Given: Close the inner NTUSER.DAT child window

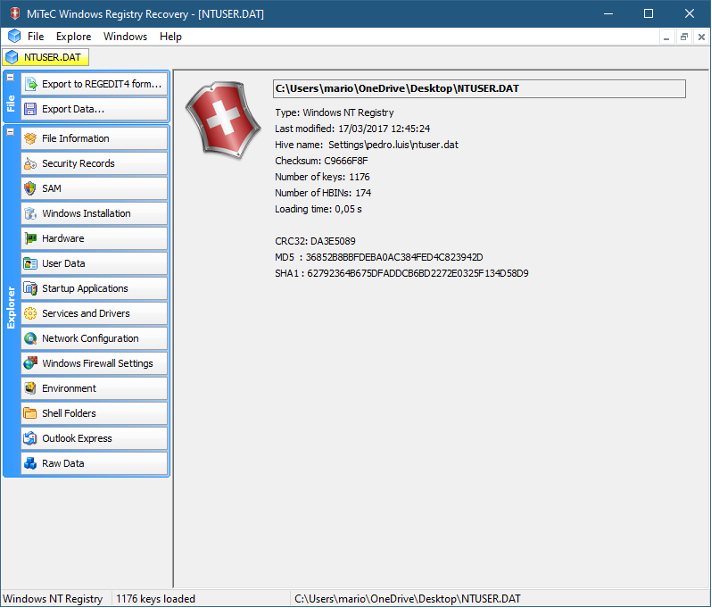Looking at the screenshot, I should 702,37.
